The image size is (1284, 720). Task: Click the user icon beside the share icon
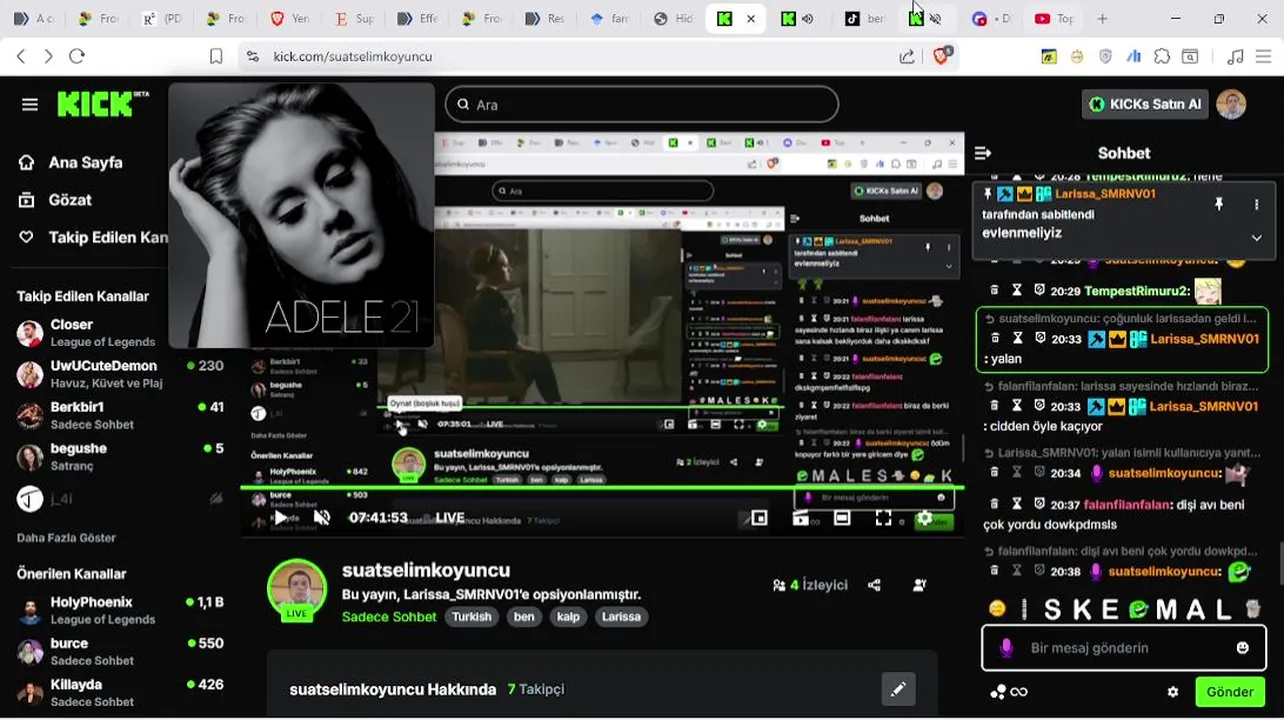tap(920, 585)
